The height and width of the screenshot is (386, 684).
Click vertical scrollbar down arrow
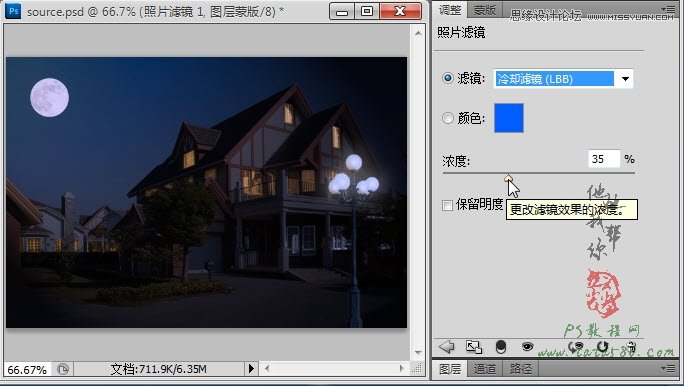(x=418, y=352)
